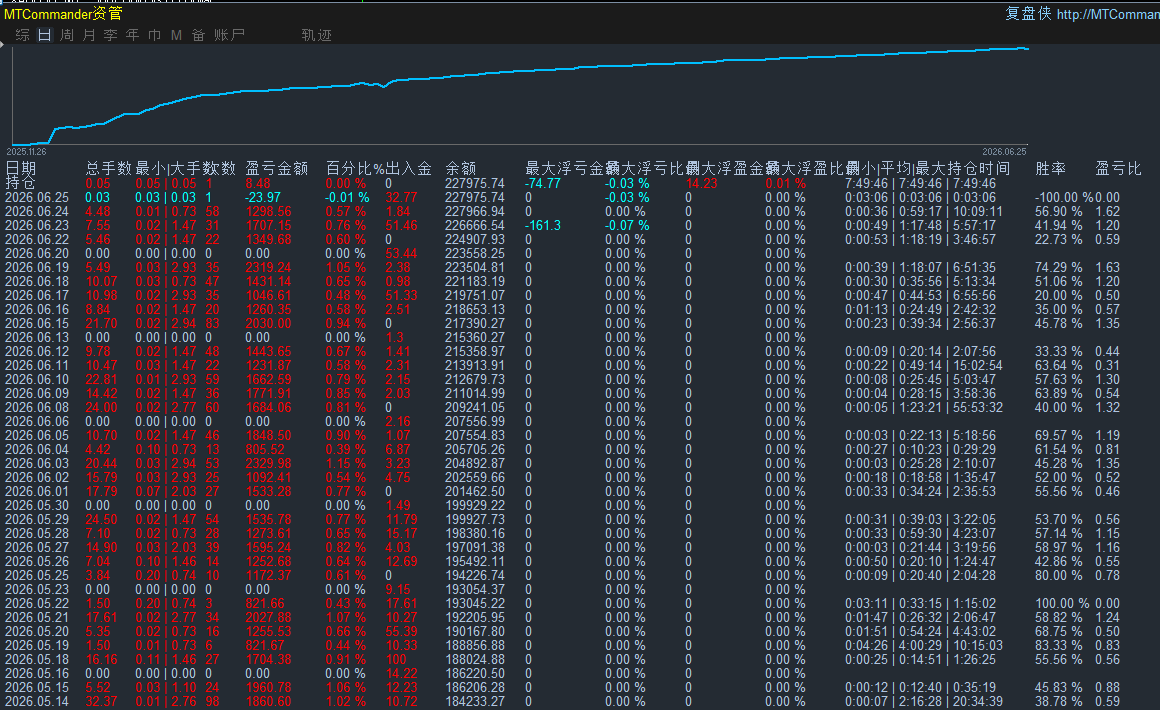Select the 年 yearly tab
1160x710 pixels.
[132, 35]
